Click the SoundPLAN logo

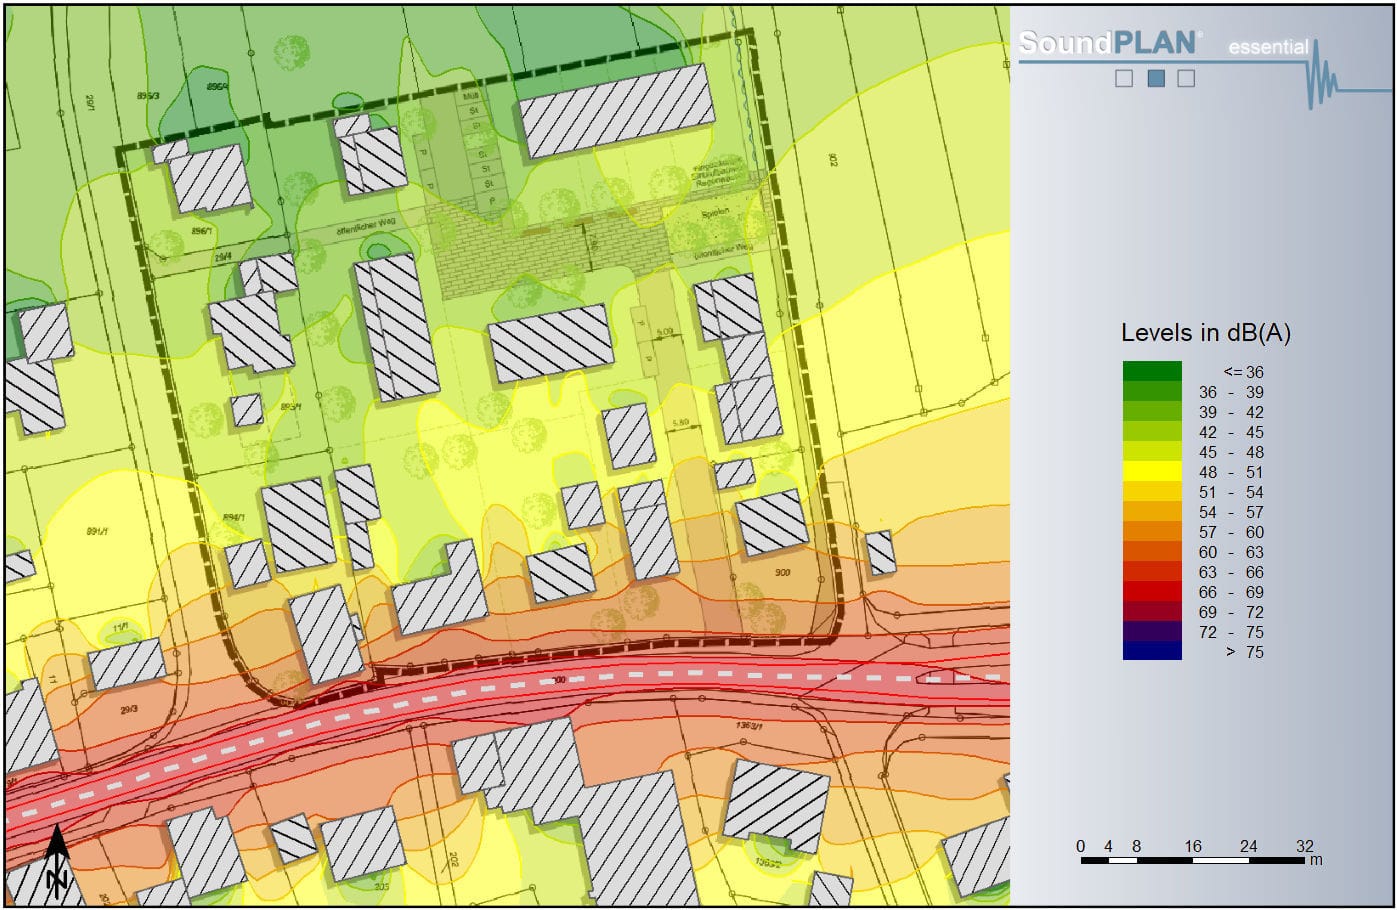tap(1108, 44)
